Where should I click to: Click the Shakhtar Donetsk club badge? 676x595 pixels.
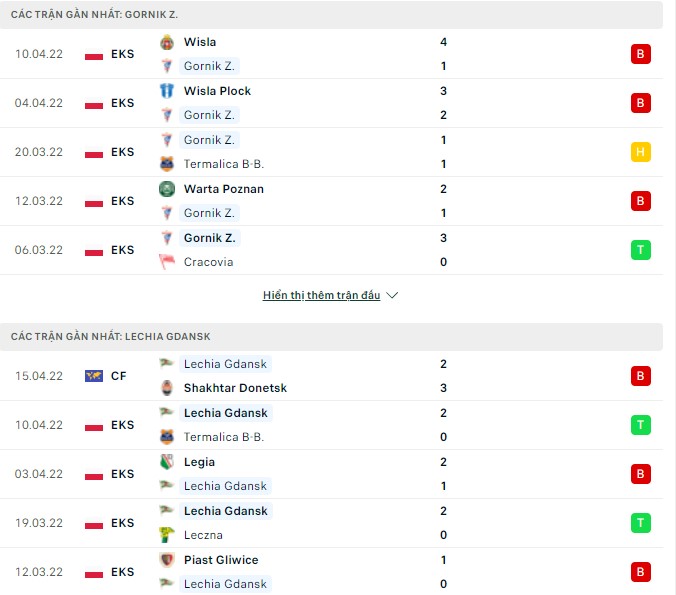click(167, 388)
